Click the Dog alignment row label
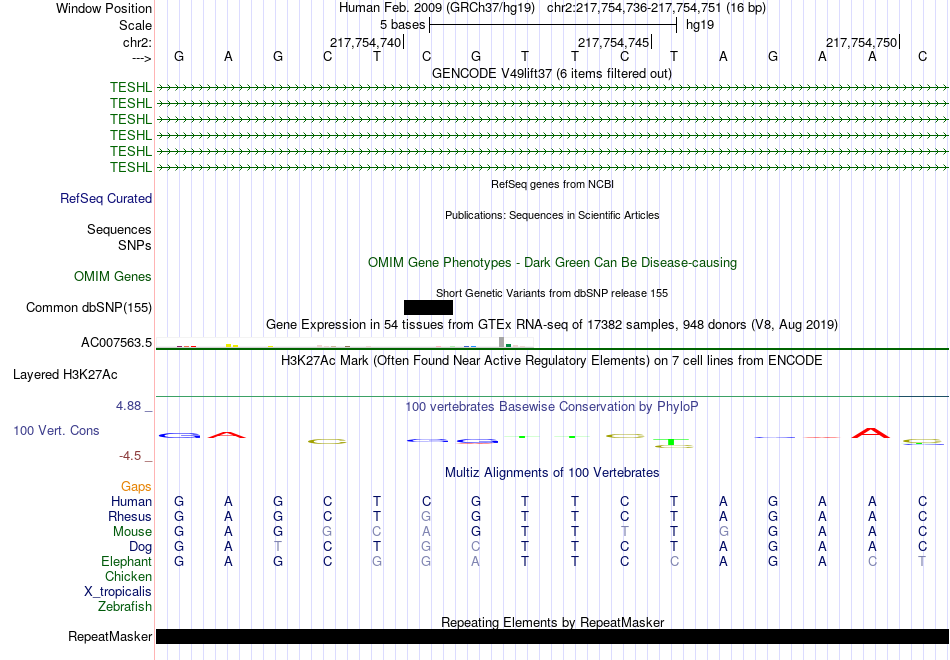 click(x=141, y=547)
